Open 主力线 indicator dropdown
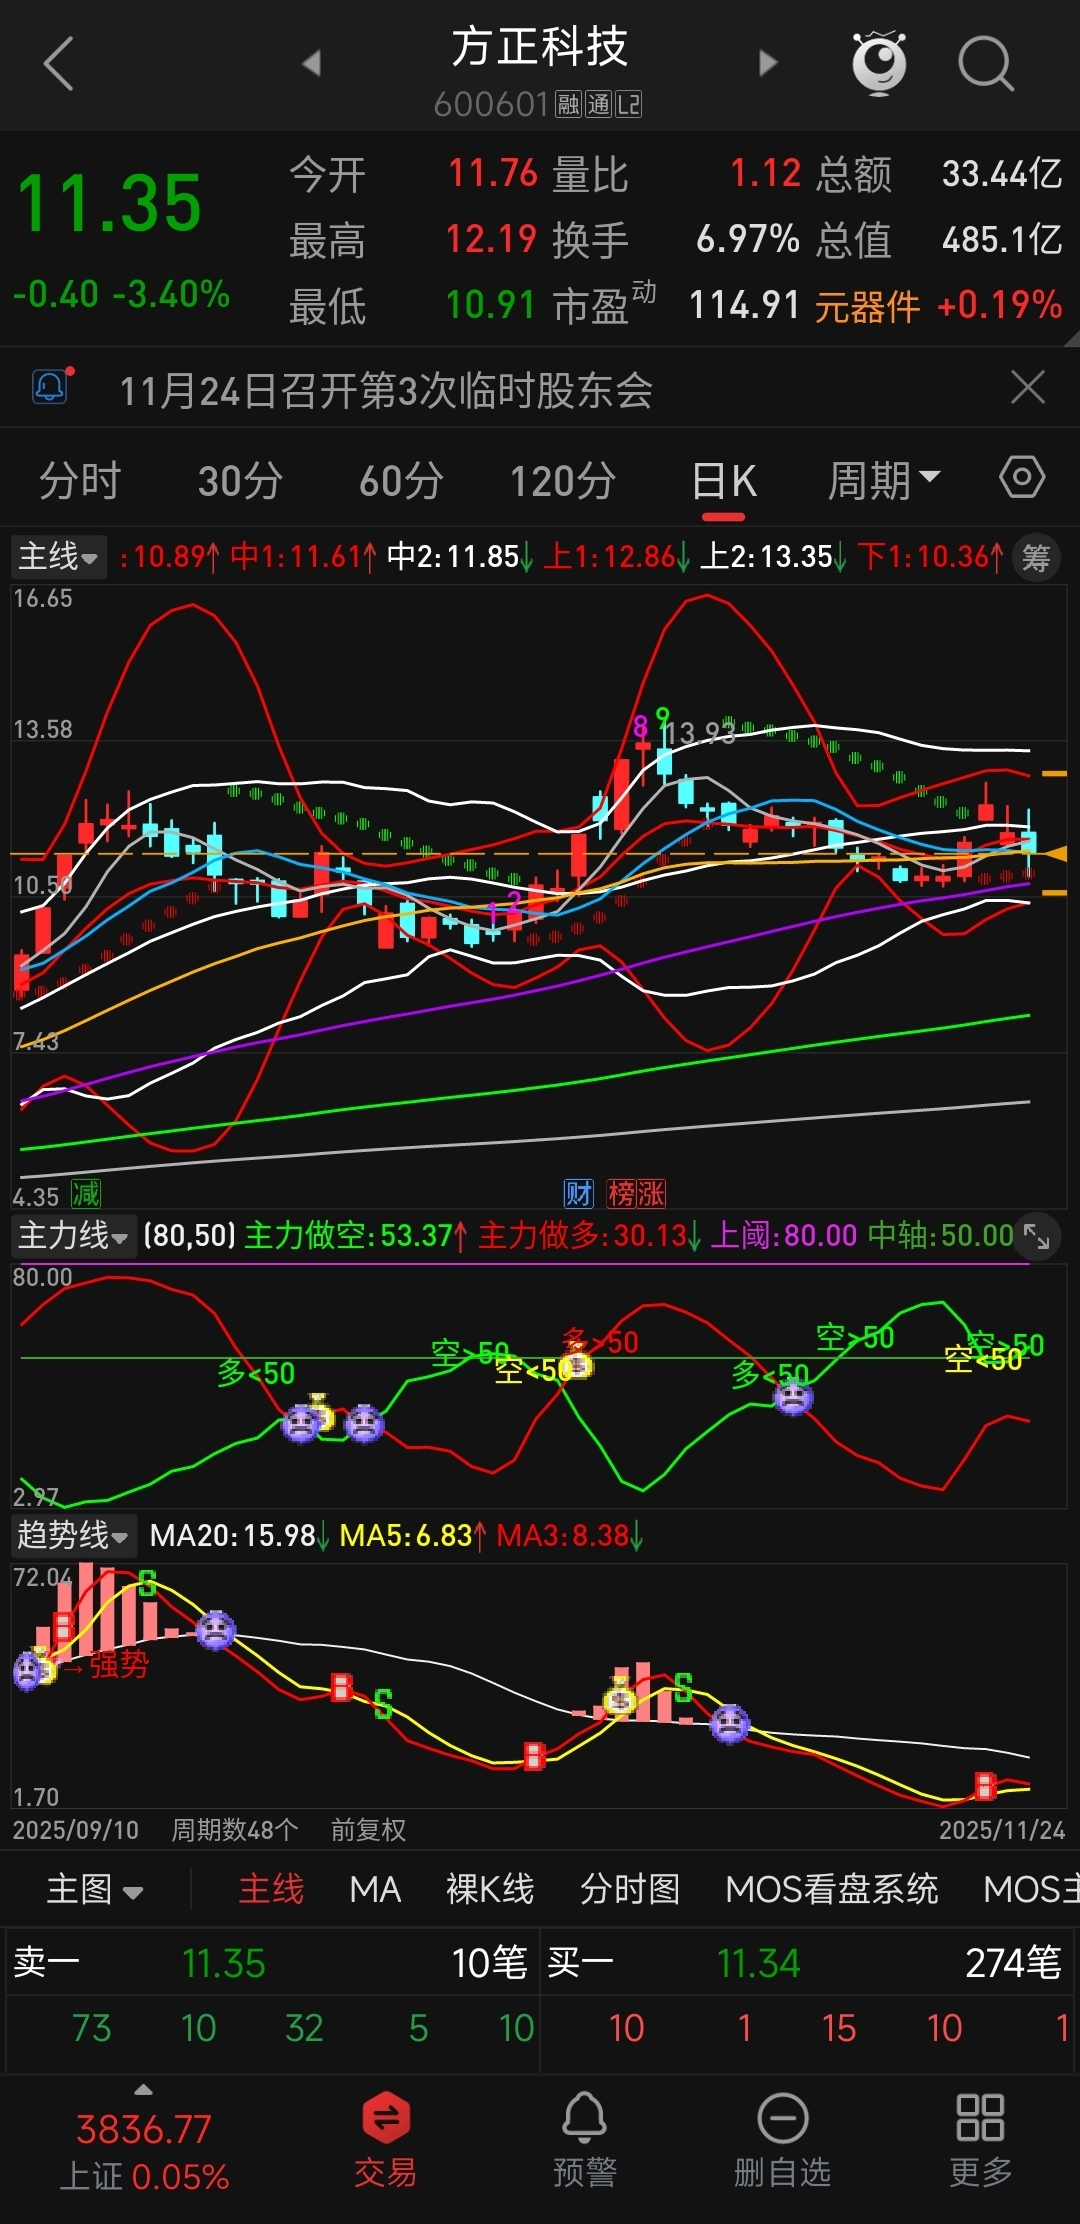The image size is (1080, 2224). pyautogui.click(x=73, y=1236)
